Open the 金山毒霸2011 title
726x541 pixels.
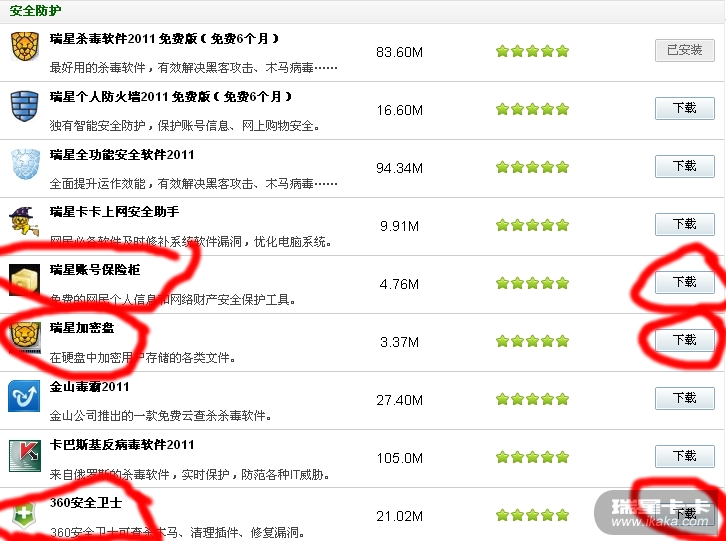click(89, 387)
